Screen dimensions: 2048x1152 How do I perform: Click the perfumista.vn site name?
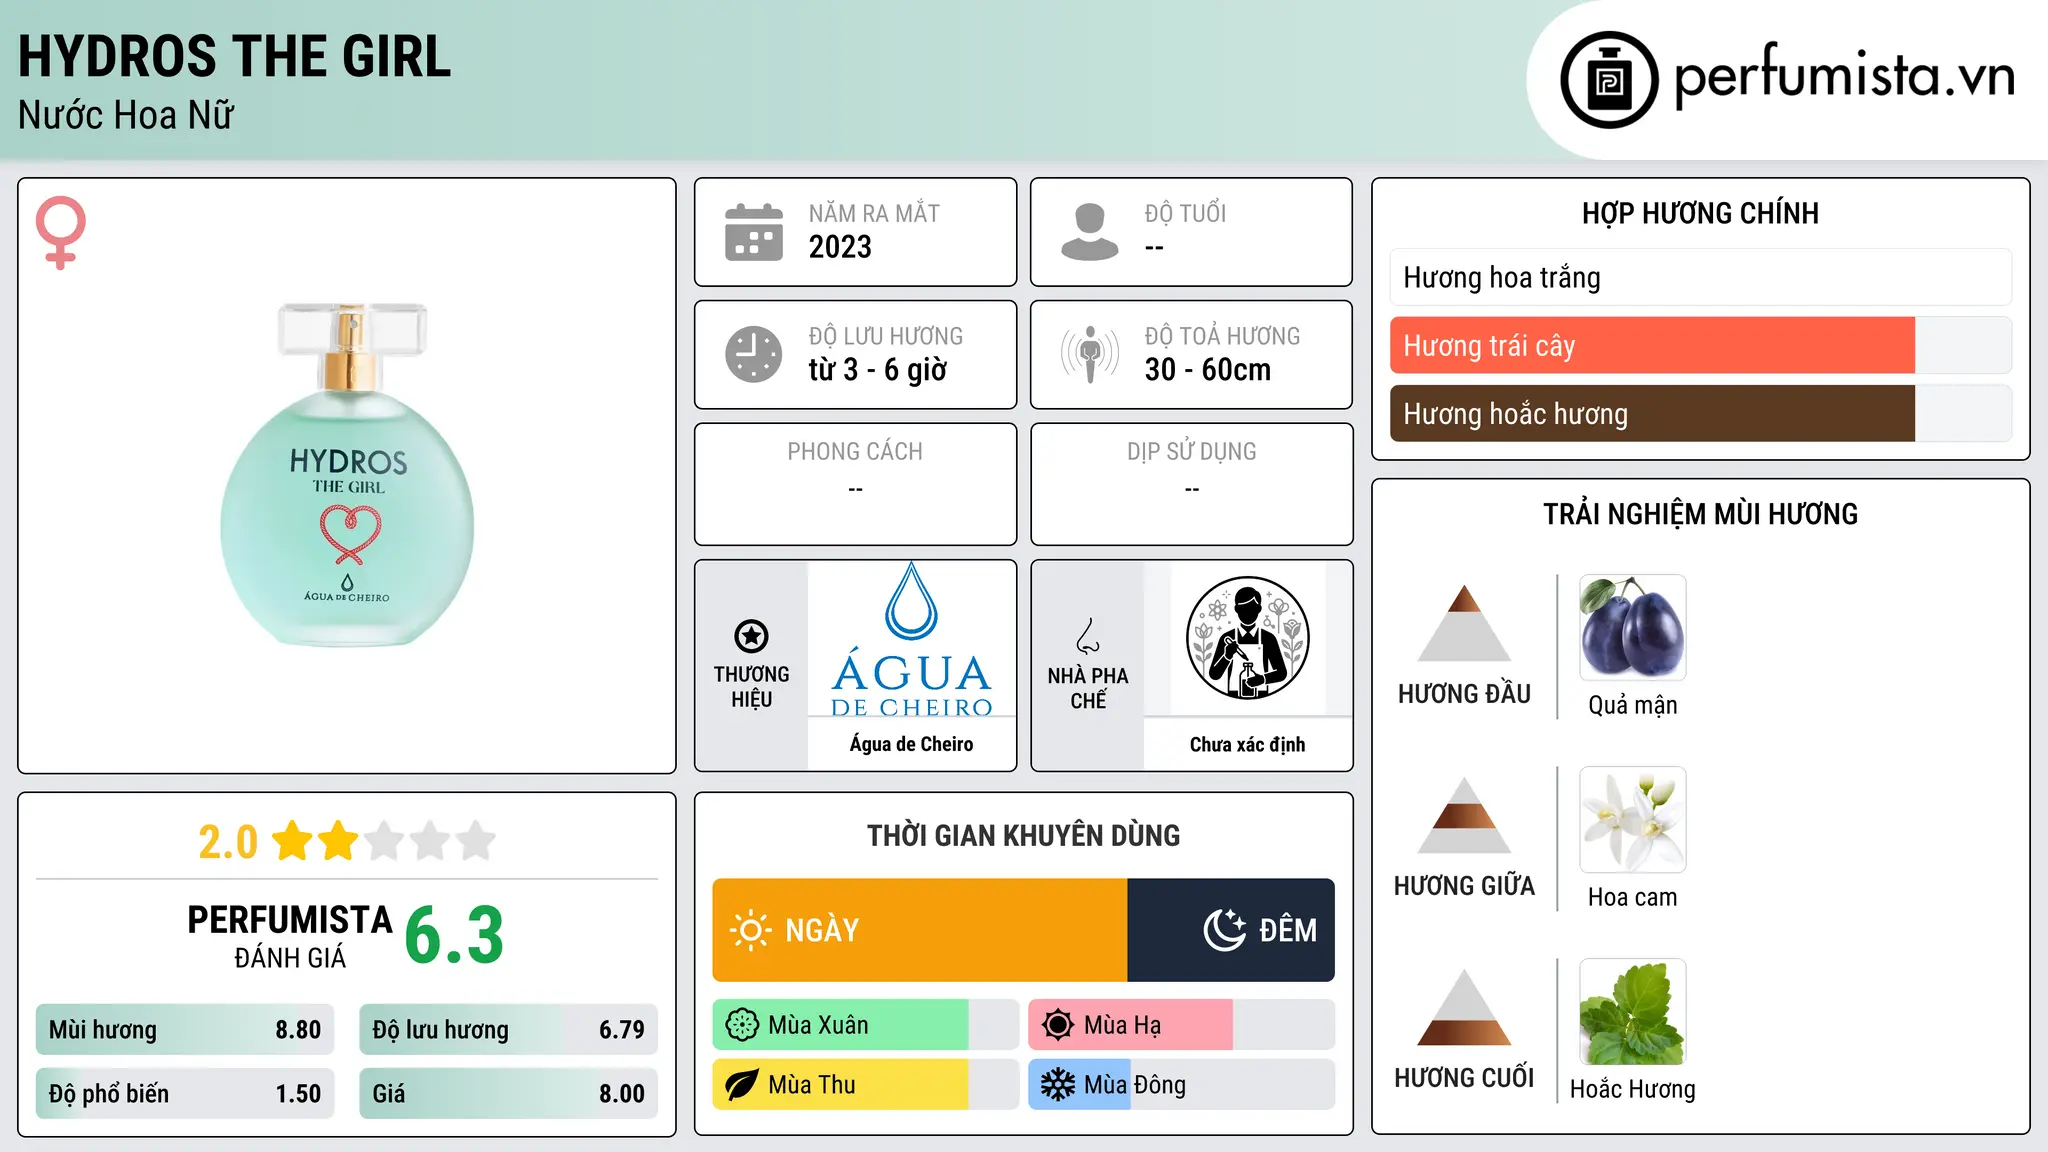coord(1845,76)
